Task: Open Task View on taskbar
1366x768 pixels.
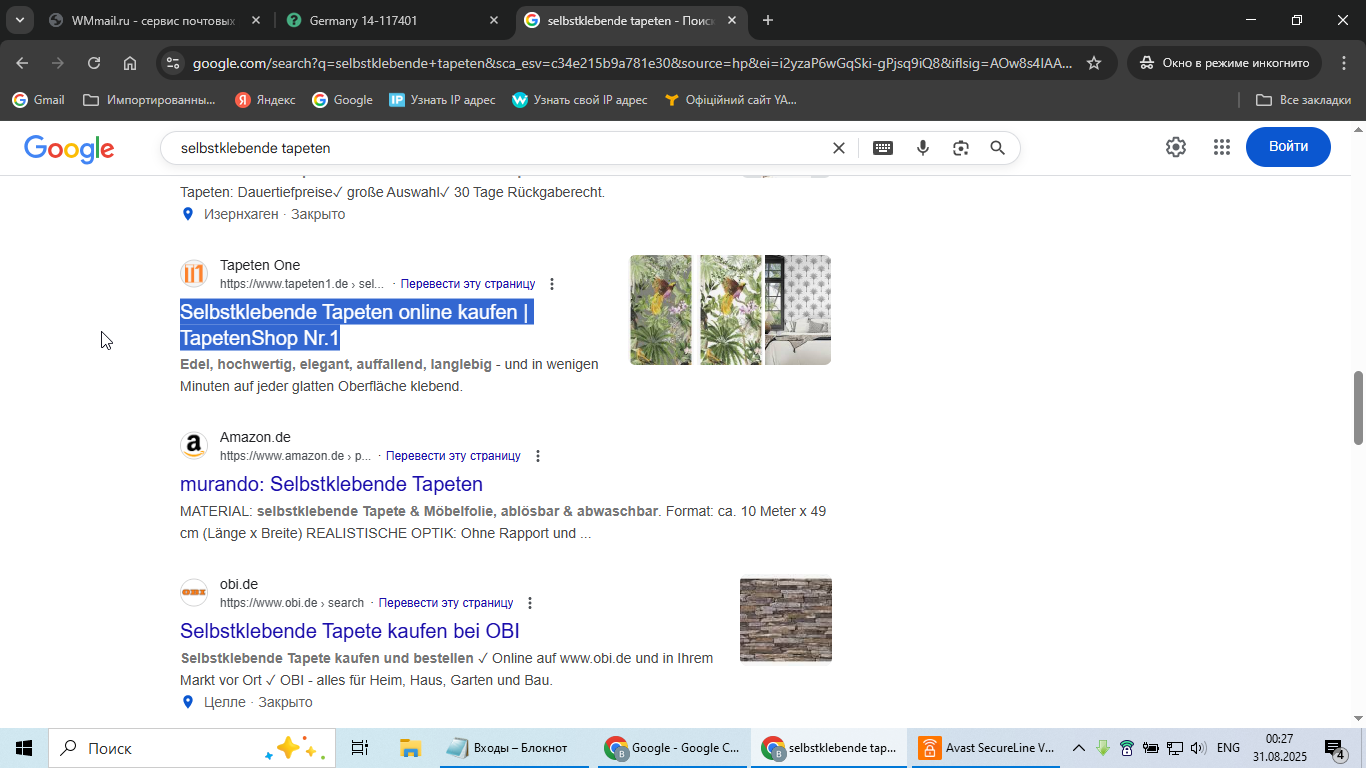Action: click(x=360, y=748)
